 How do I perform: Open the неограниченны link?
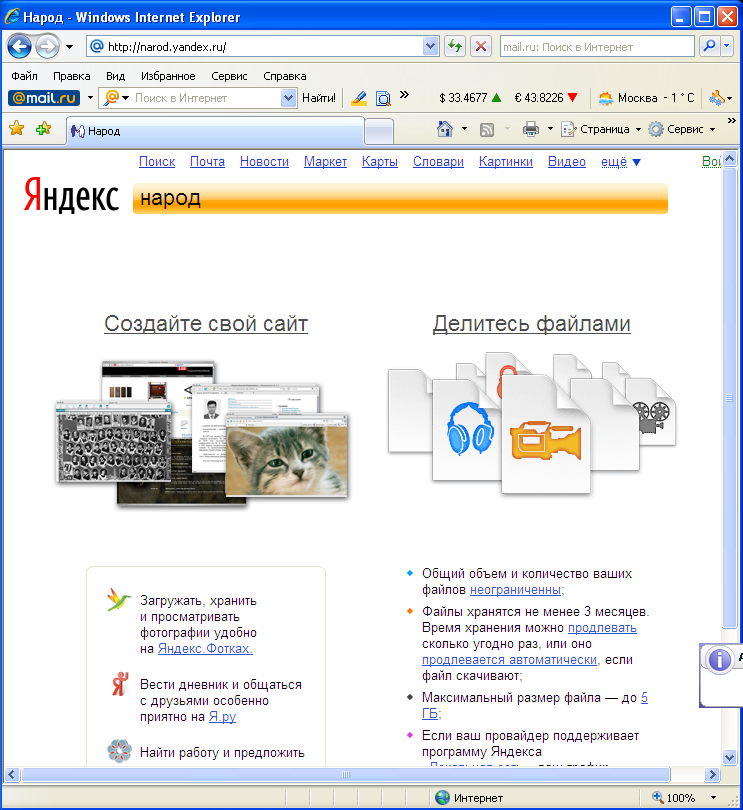tap(516, 590)
